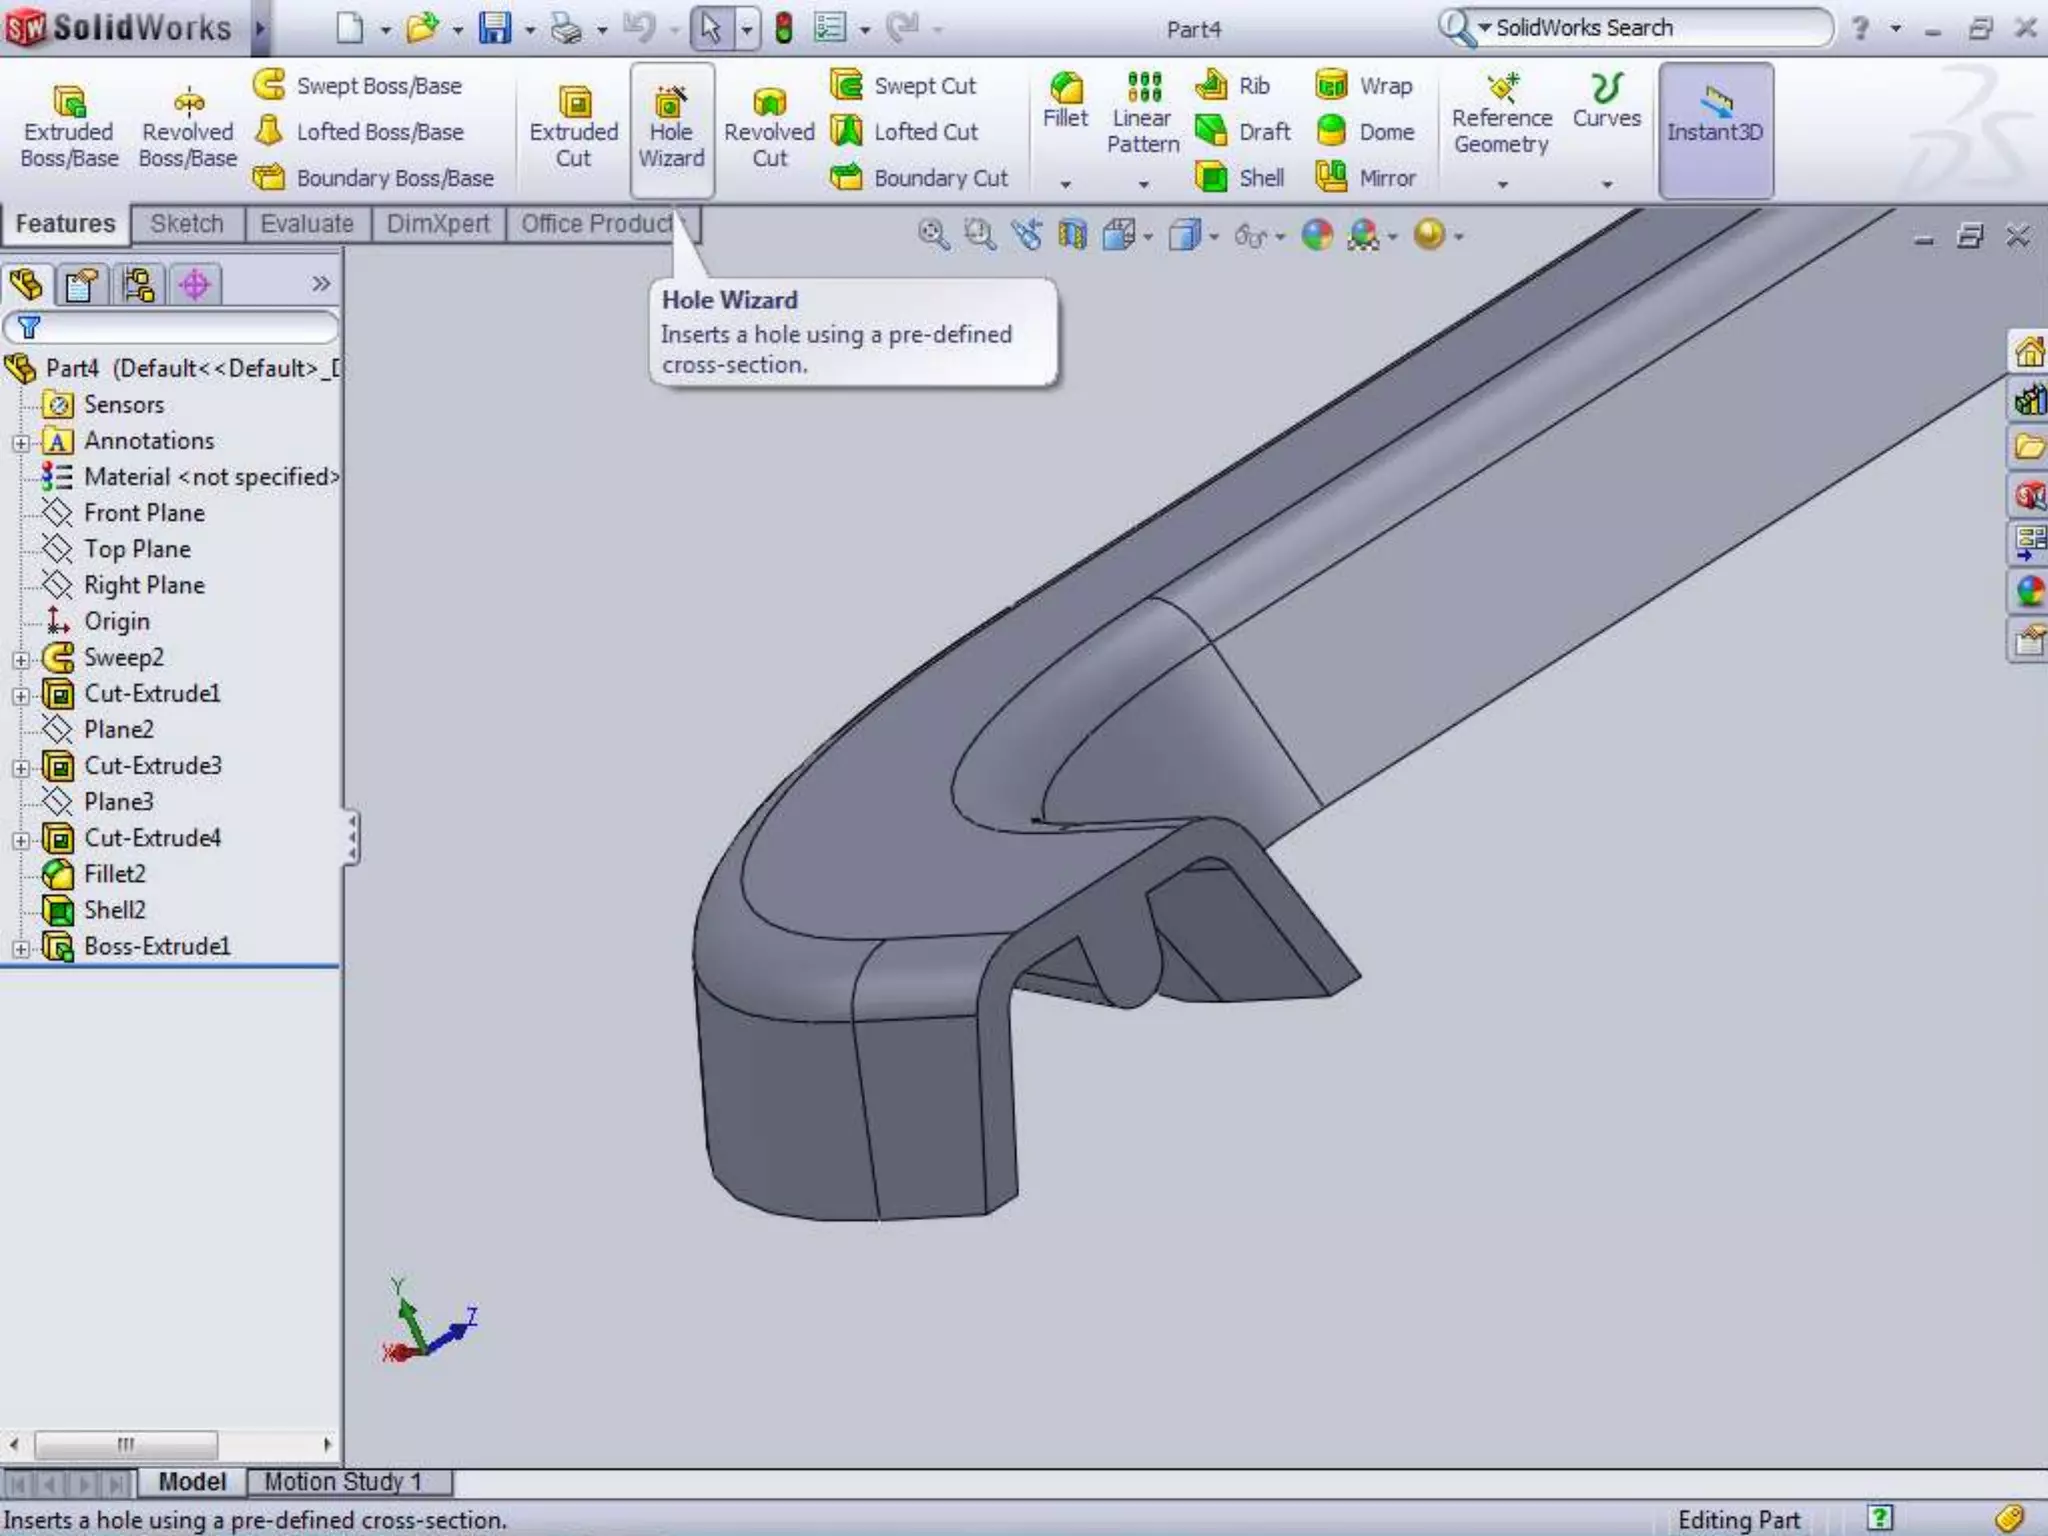Switch to the Sketch tab

(x=187, y=224)
